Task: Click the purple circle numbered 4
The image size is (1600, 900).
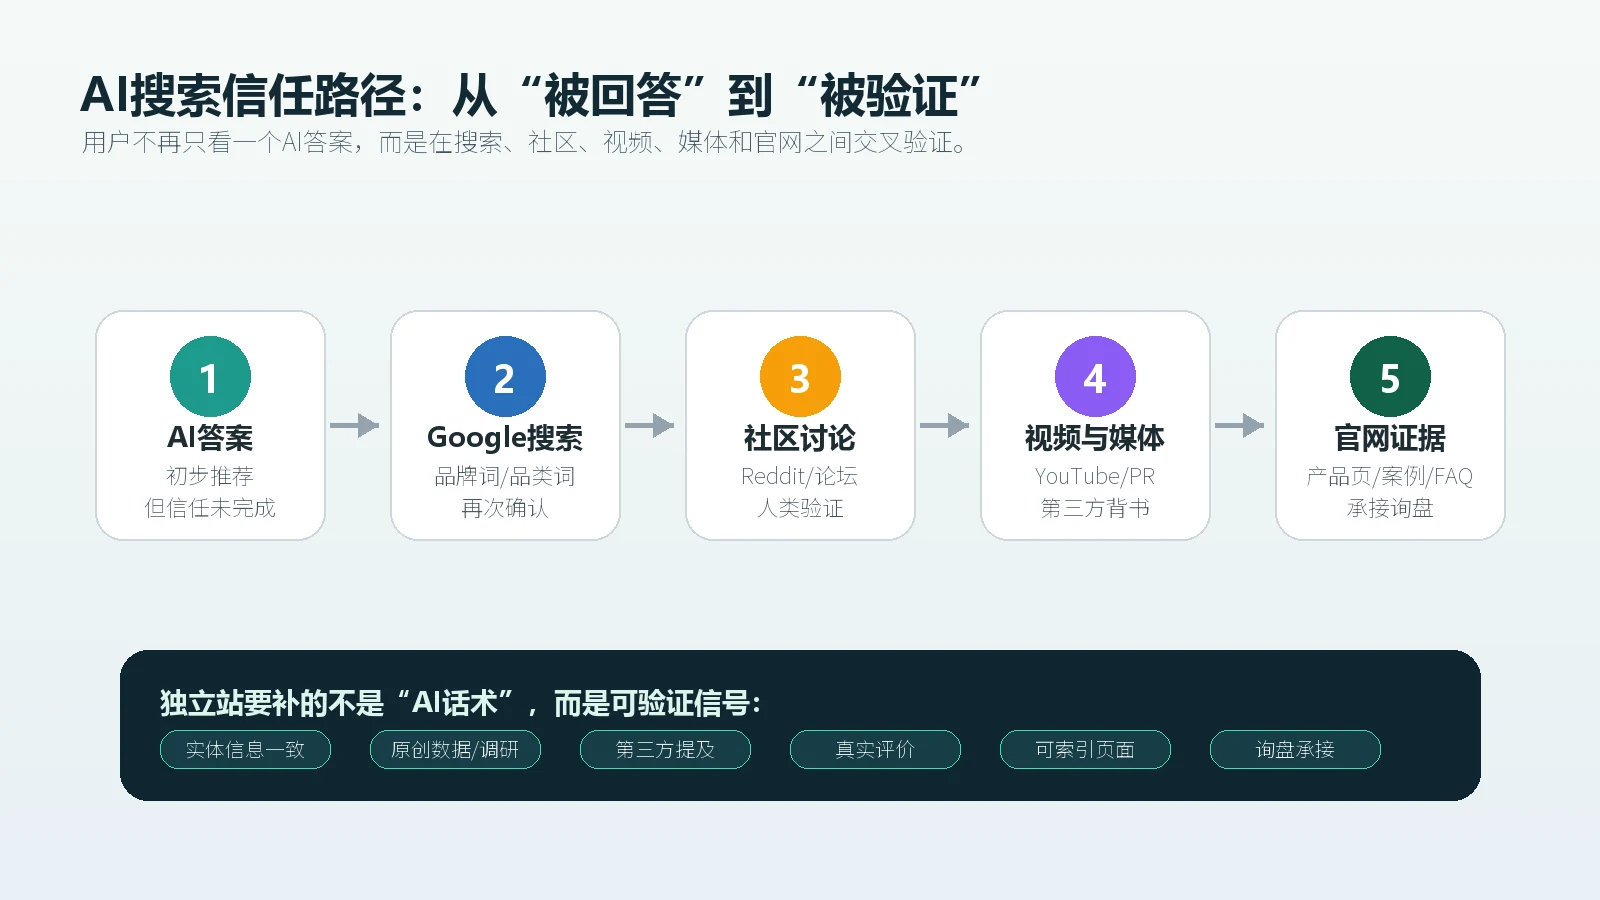Action: 1095,376
